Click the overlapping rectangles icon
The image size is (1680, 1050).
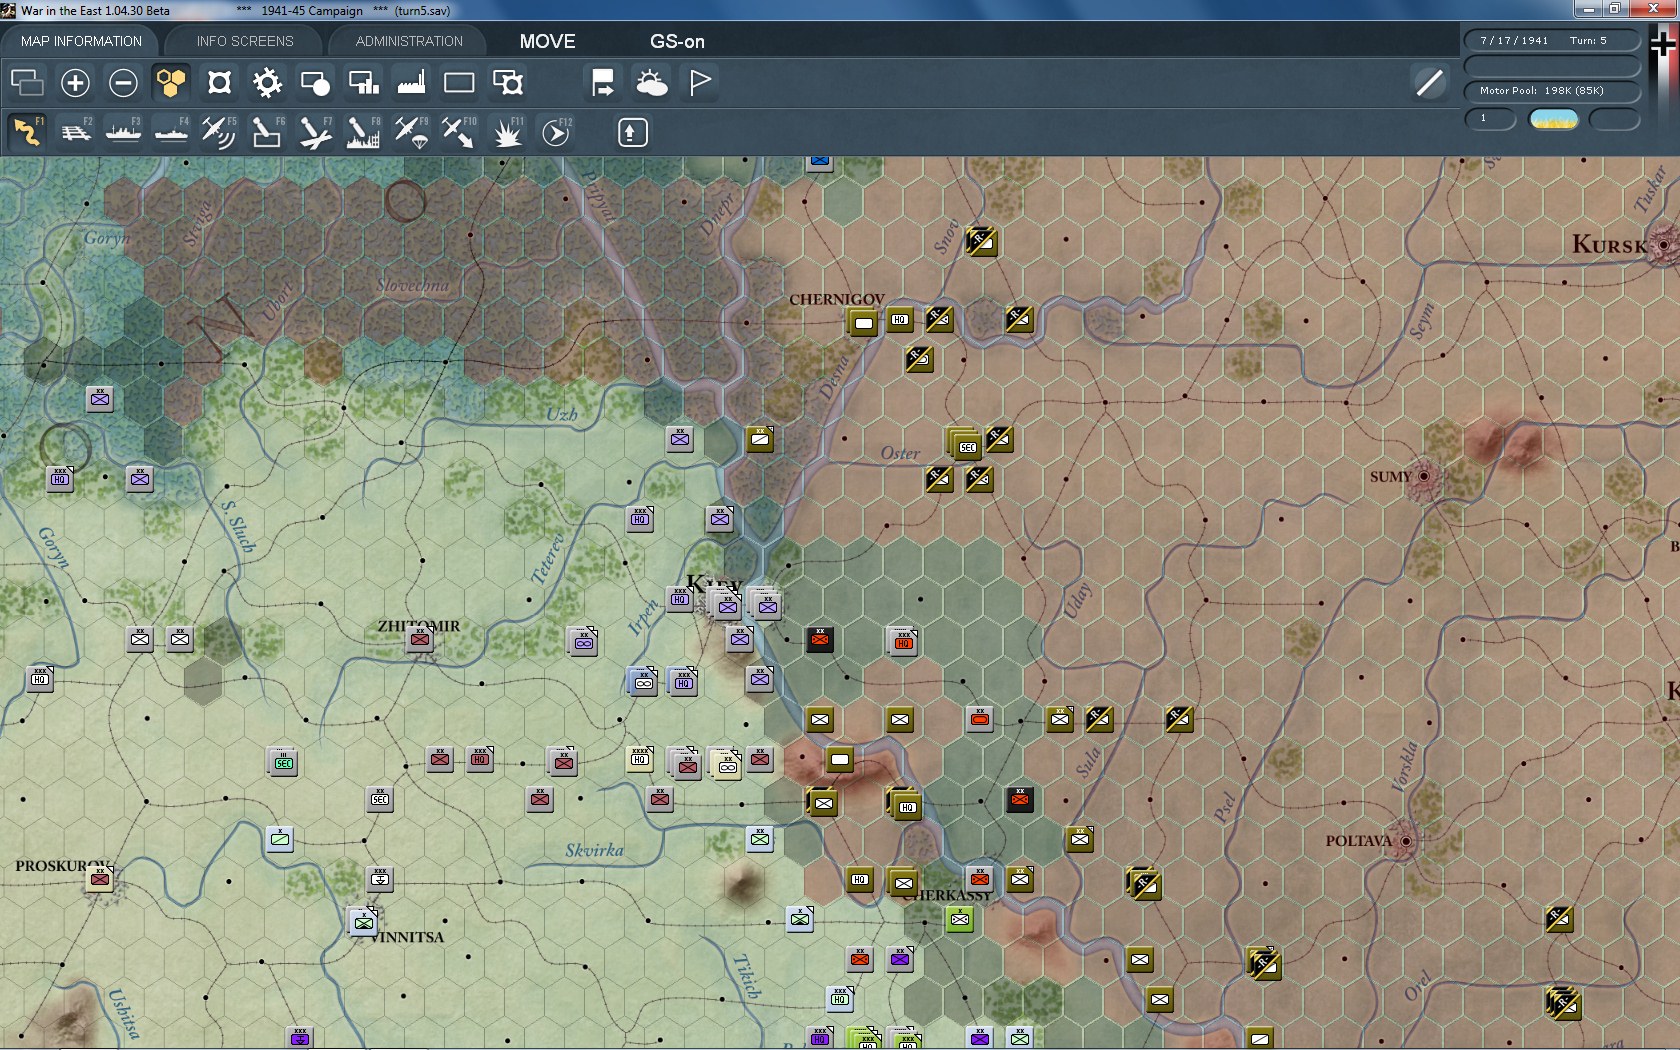27,82
